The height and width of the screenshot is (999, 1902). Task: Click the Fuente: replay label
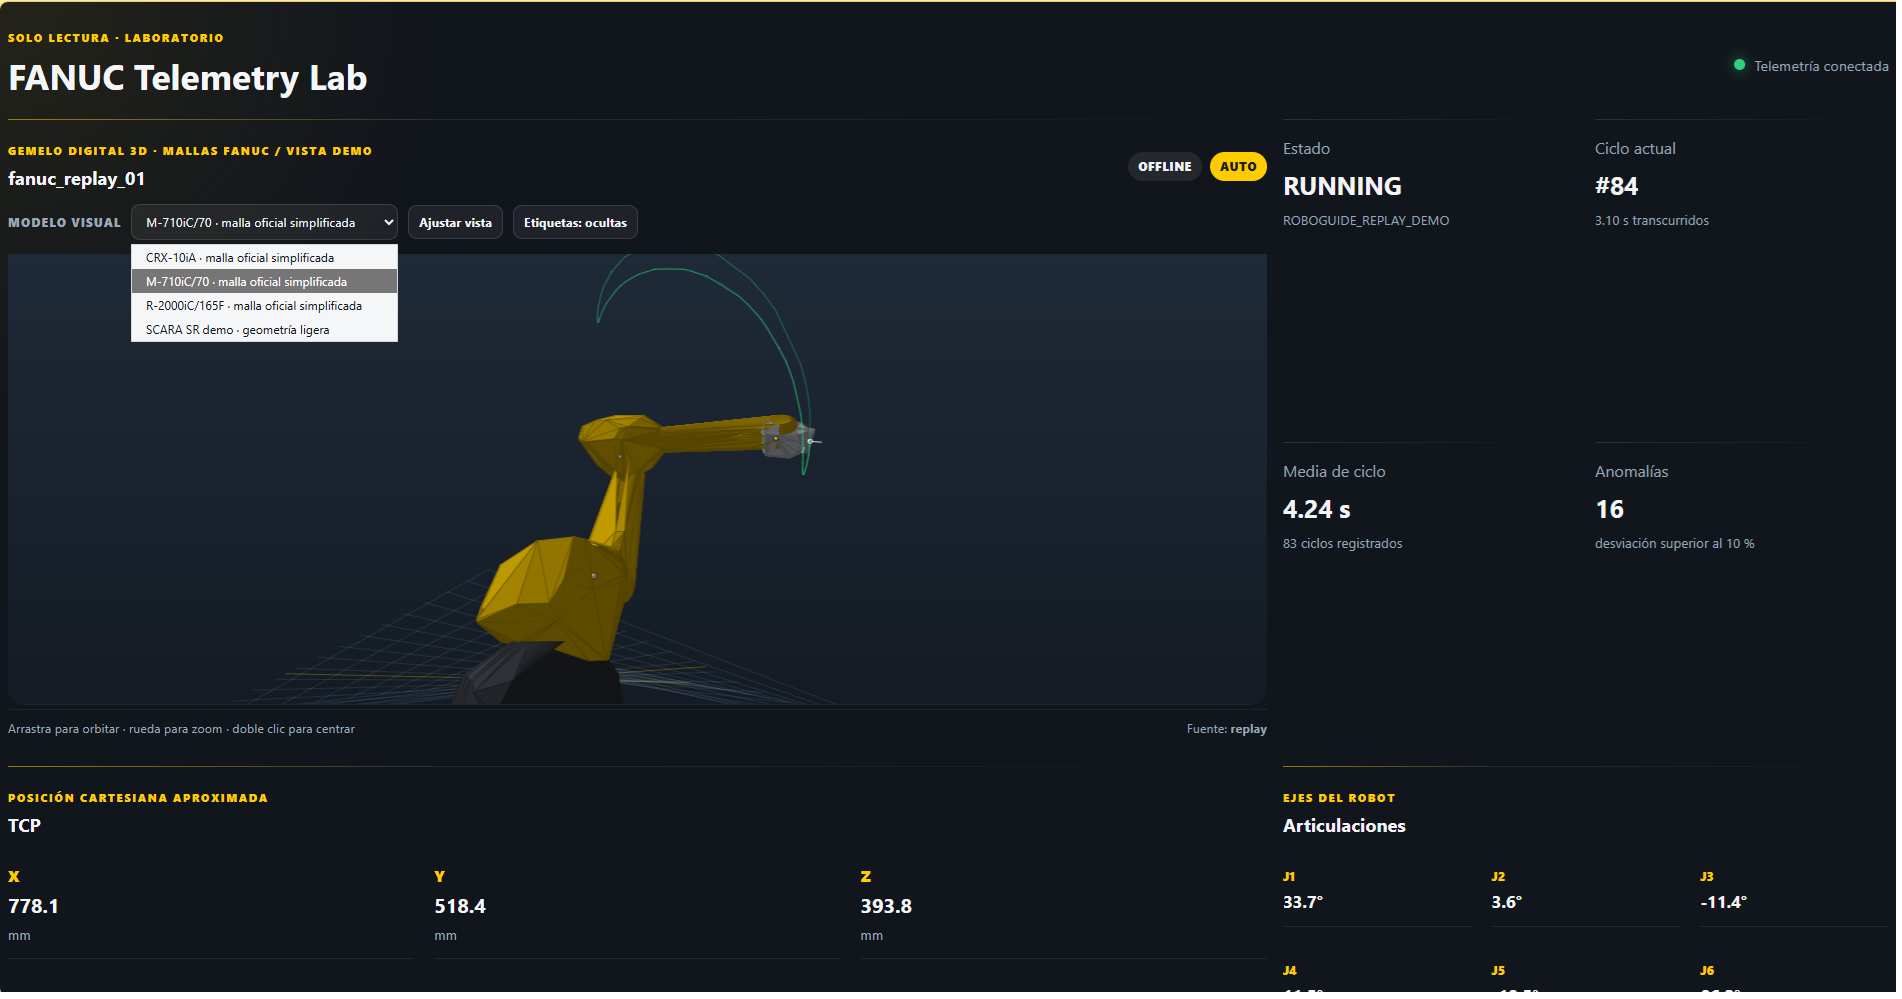1227,729
